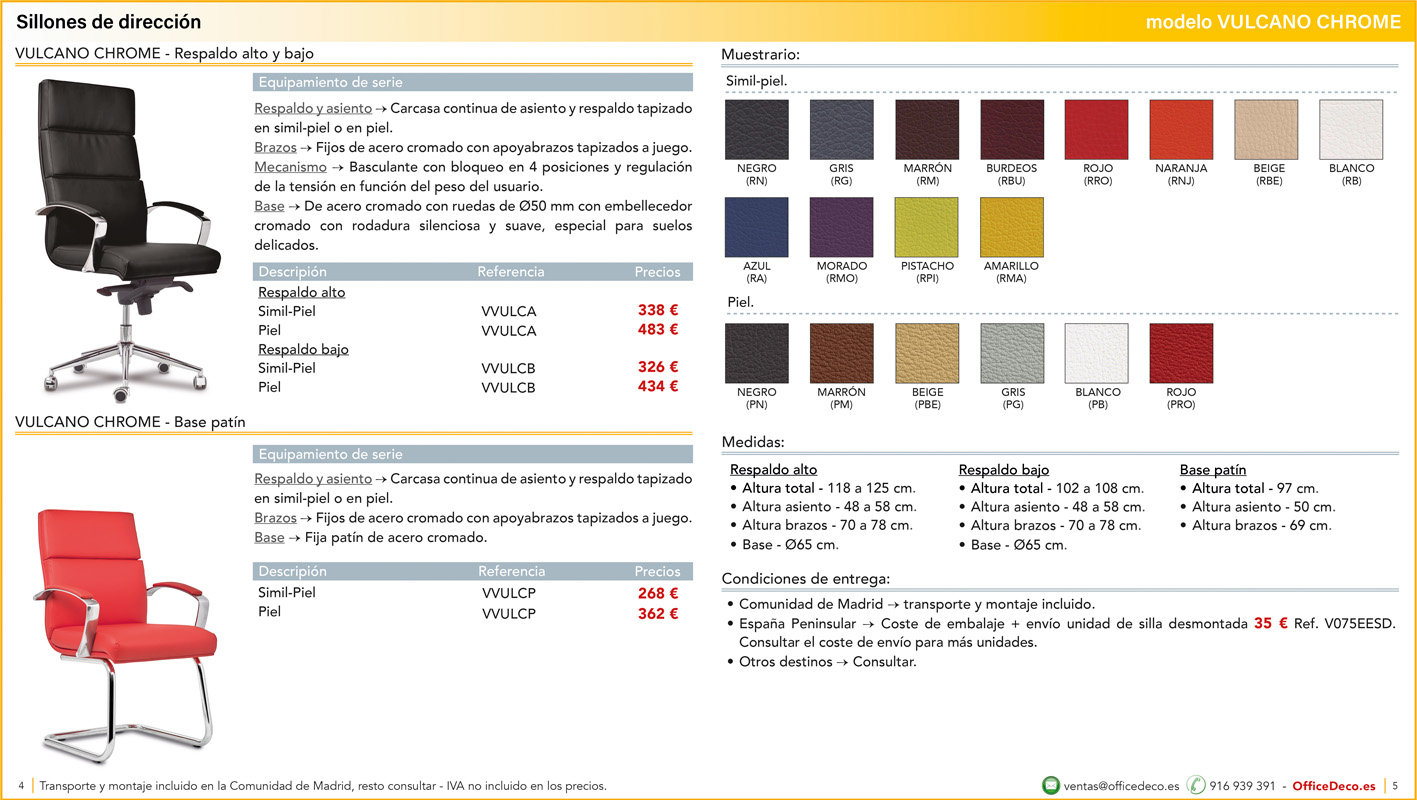Viewport: 1417px width, 800px height.
Task: Click the 483 € price
Action: tap(658, 329)
